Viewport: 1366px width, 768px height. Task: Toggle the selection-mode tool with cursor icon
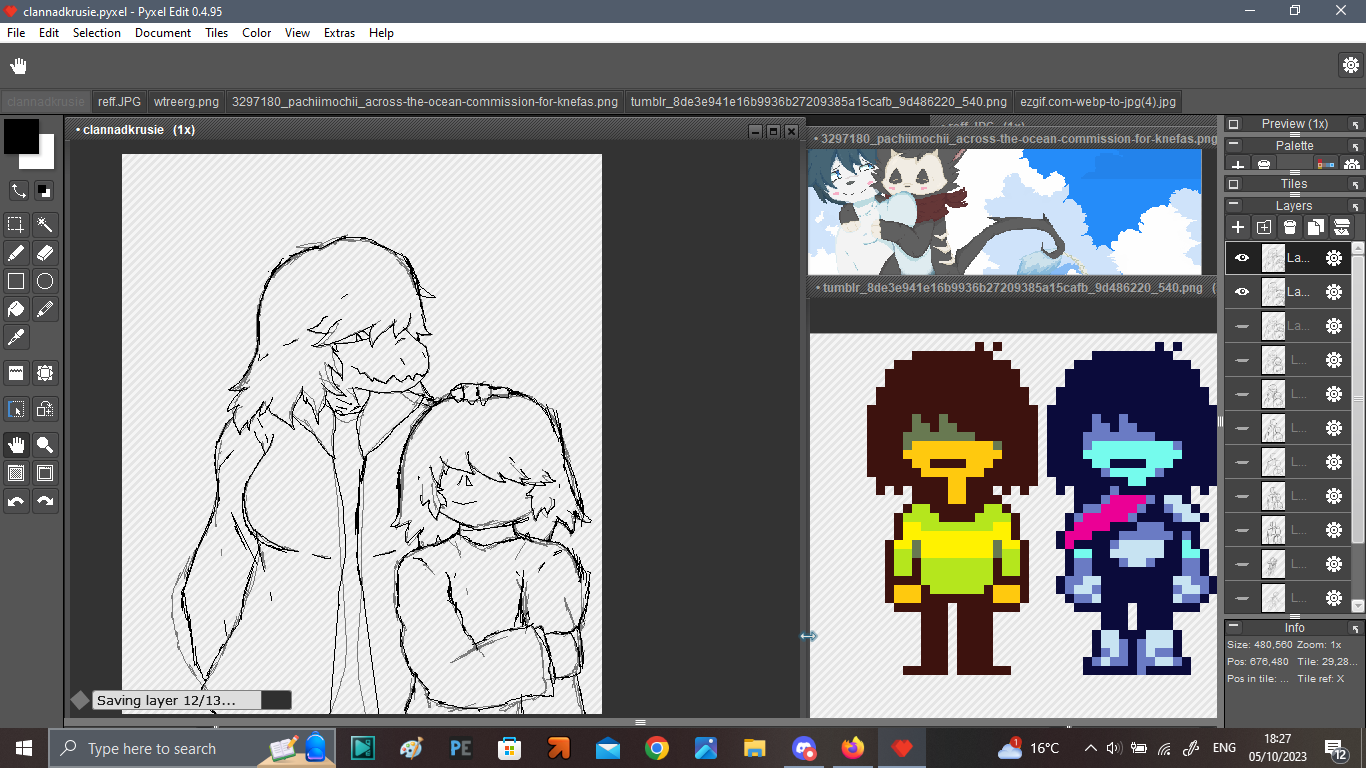(16, 408)
